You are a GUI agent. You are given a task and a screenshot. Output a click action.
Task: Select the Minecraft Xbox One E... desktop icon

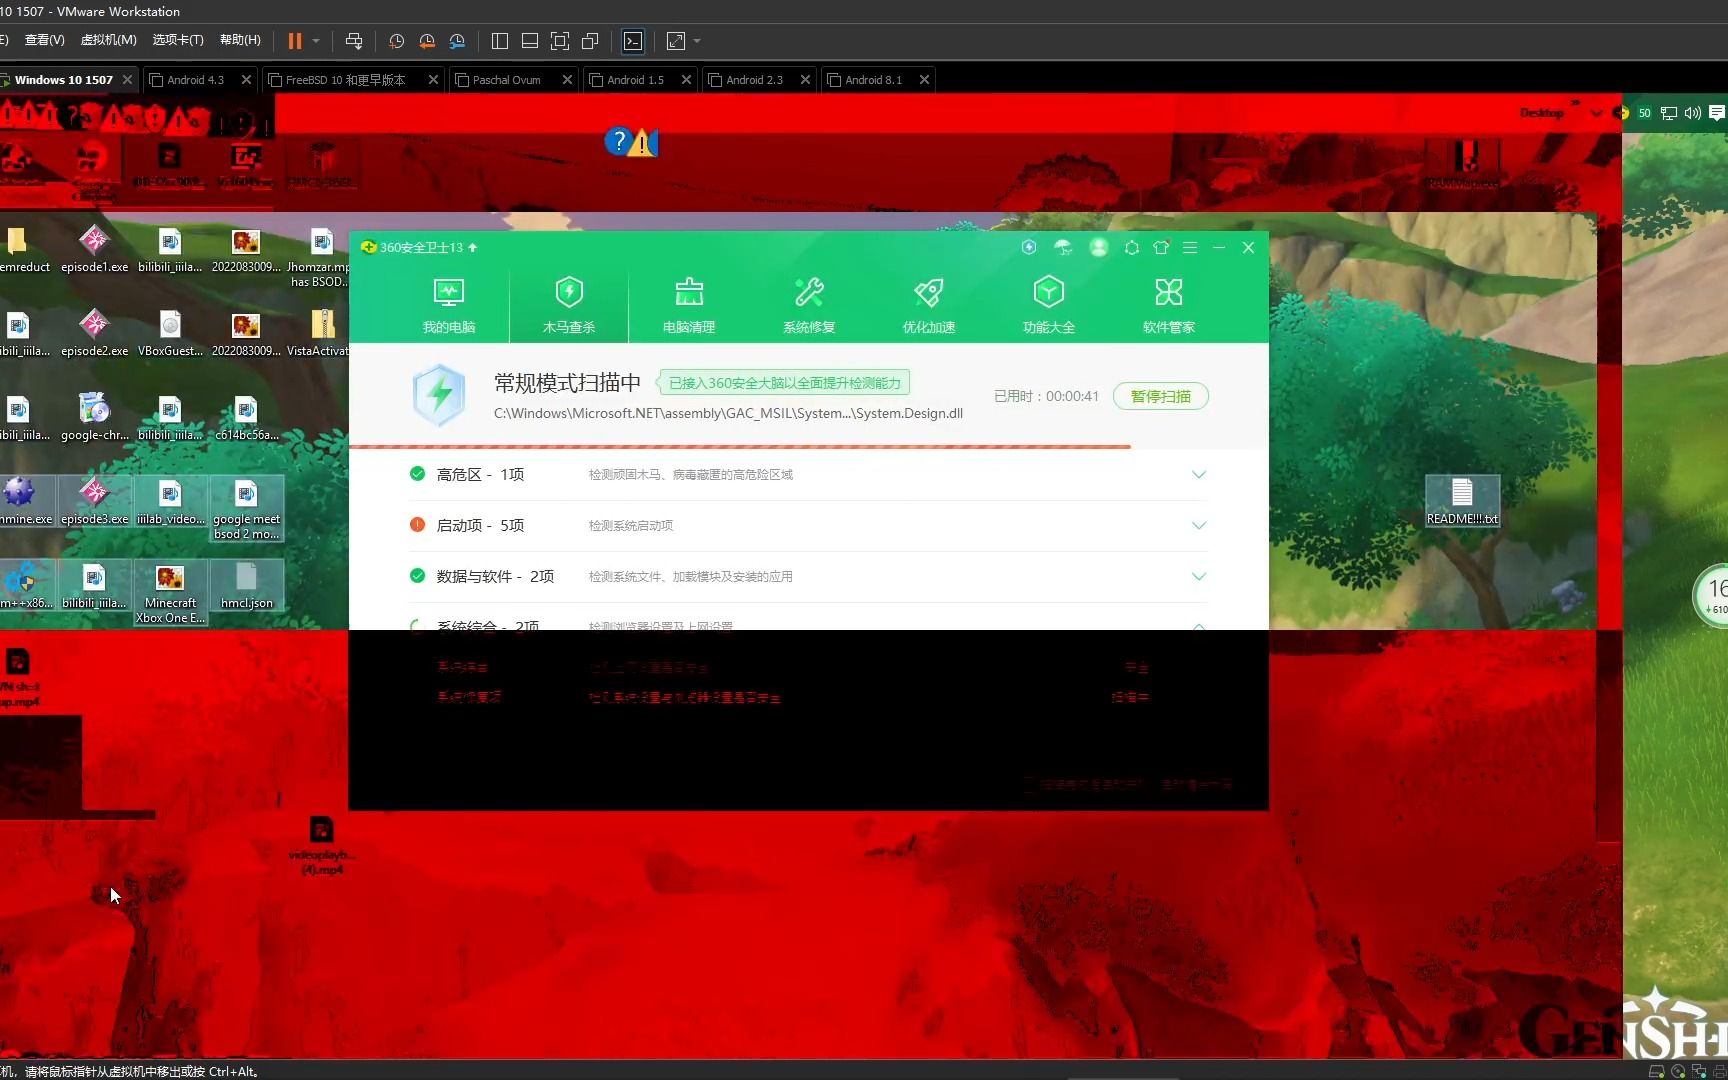[170, 593]
